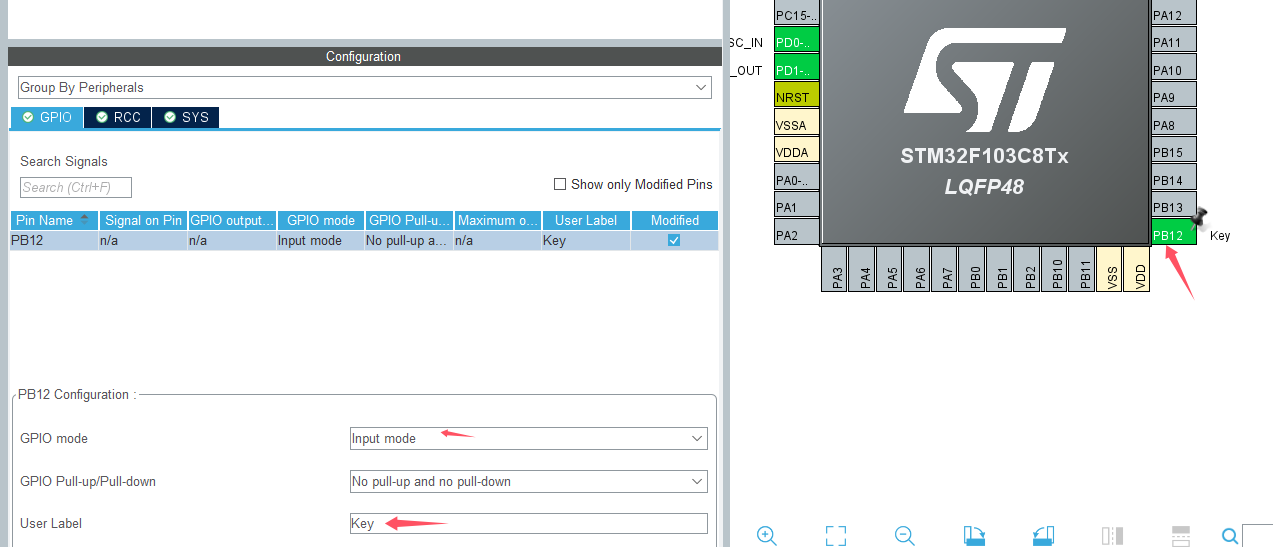Click the pin search field beside magnifier

pyautogui.click(x=1258, y=535)
